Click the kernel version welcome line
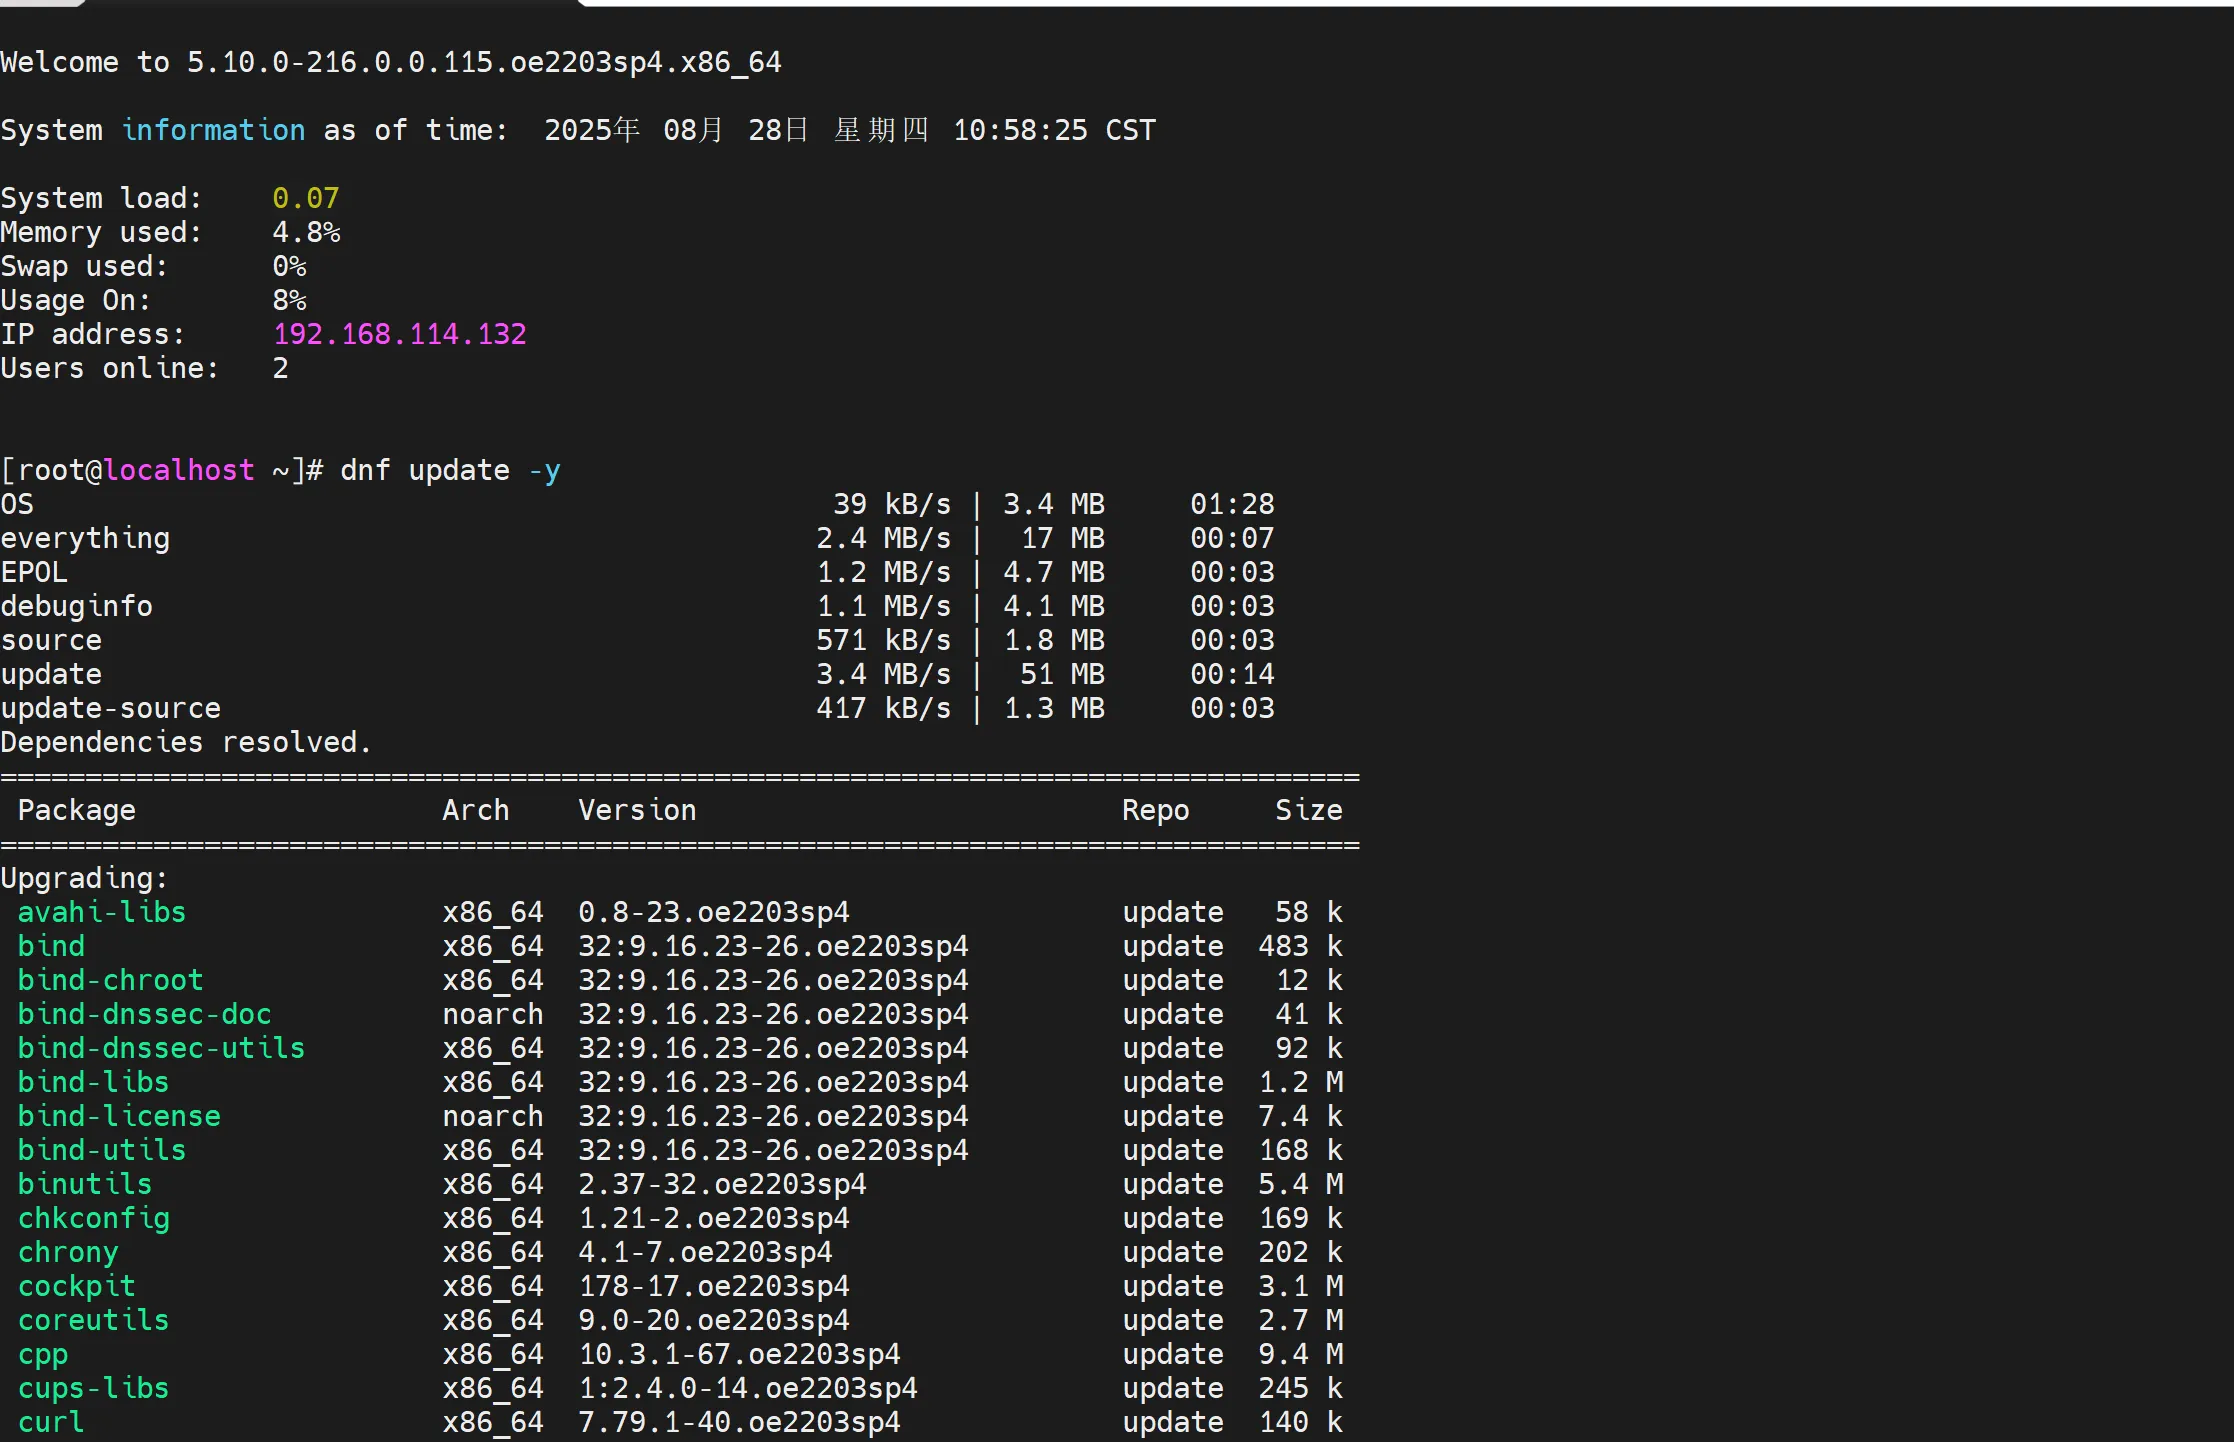Image resolution: width=2234 pixels, height=1442 pixels. pos(391,63)
